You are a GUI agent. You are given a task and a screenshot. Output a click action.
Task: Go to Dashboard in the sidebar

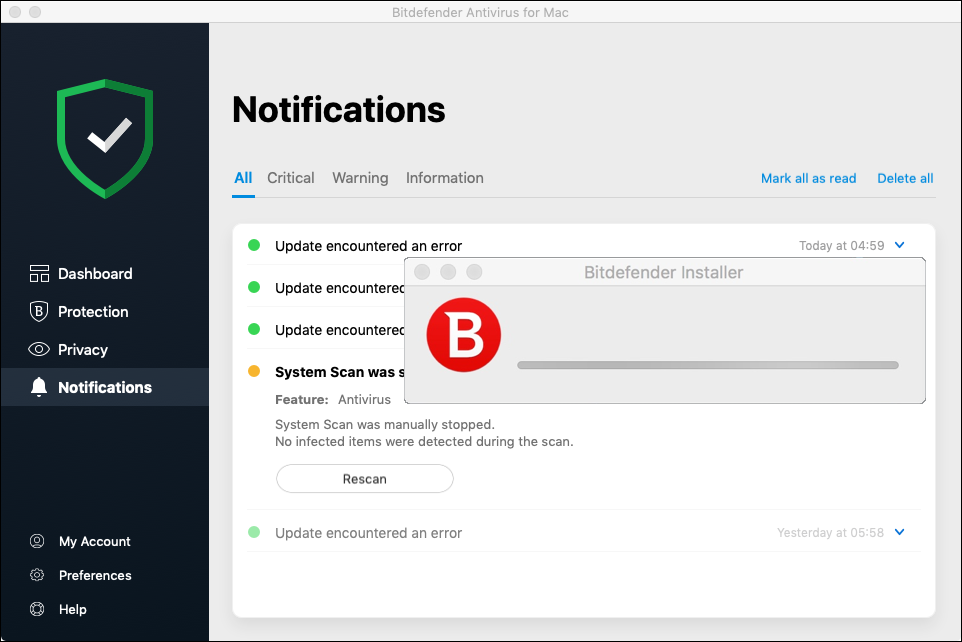coord(95,274)
